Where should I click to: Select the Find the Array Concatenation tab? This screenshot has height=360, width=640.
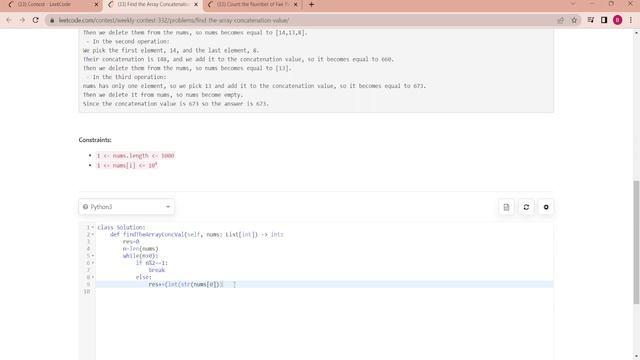click(x=153, y=4)
